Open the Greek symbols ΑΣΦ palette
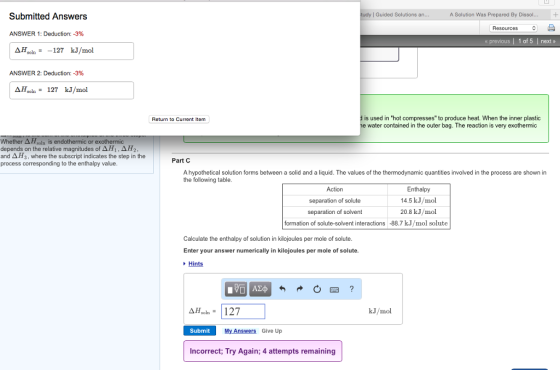The width and height of the screenshot is (560, 370). pos(260,289)
